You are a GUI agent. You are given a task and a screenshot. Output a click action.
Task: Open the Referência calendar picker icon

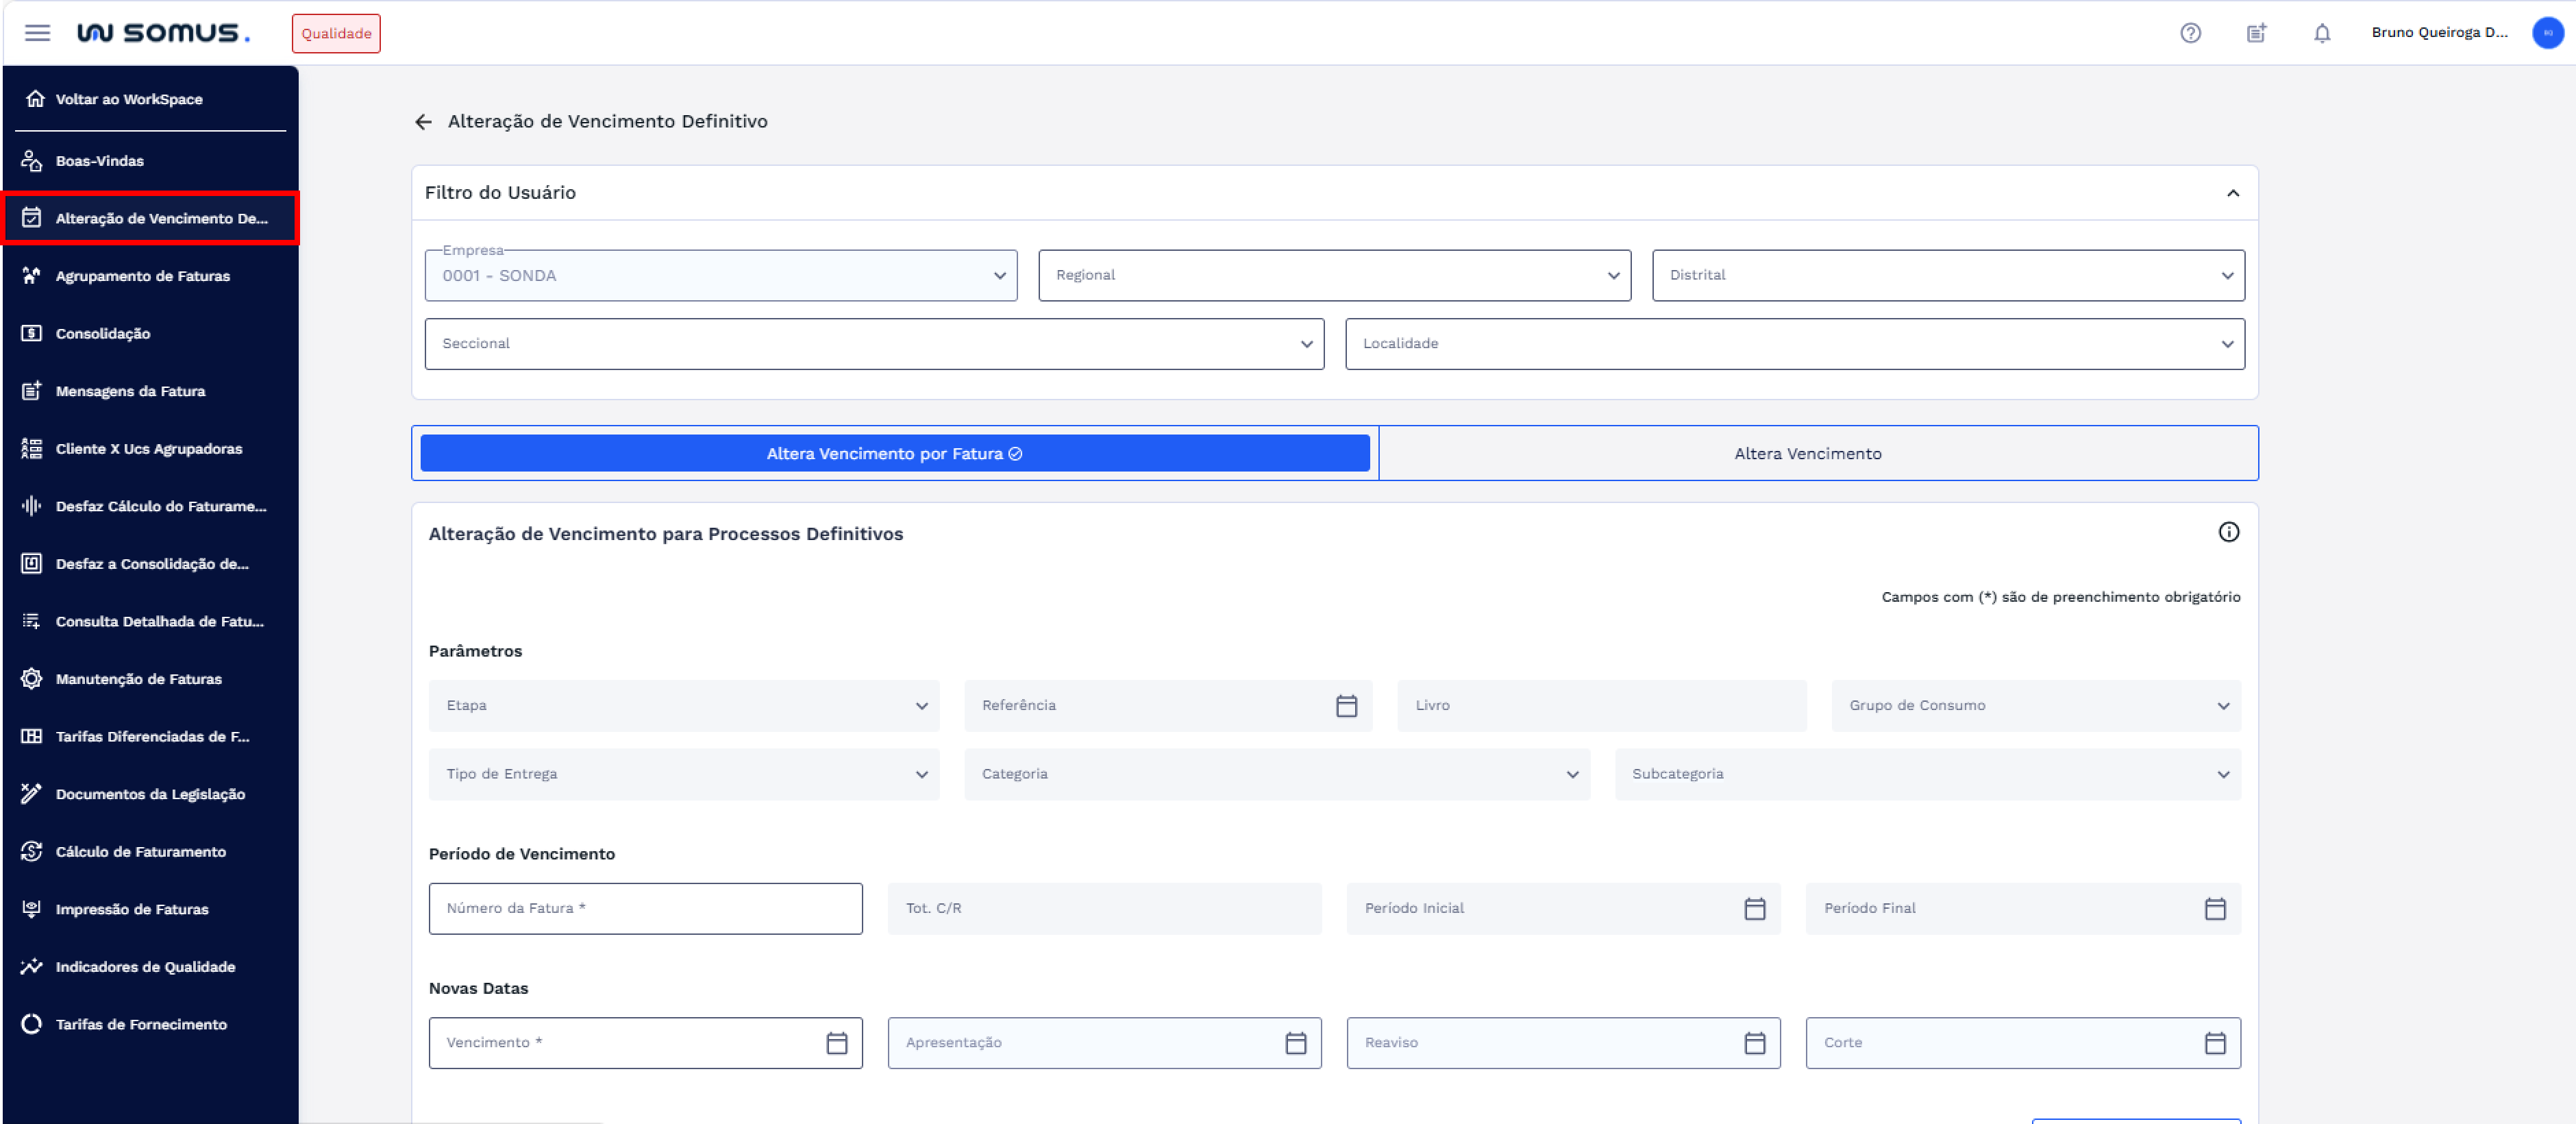tap(1346, 706)
